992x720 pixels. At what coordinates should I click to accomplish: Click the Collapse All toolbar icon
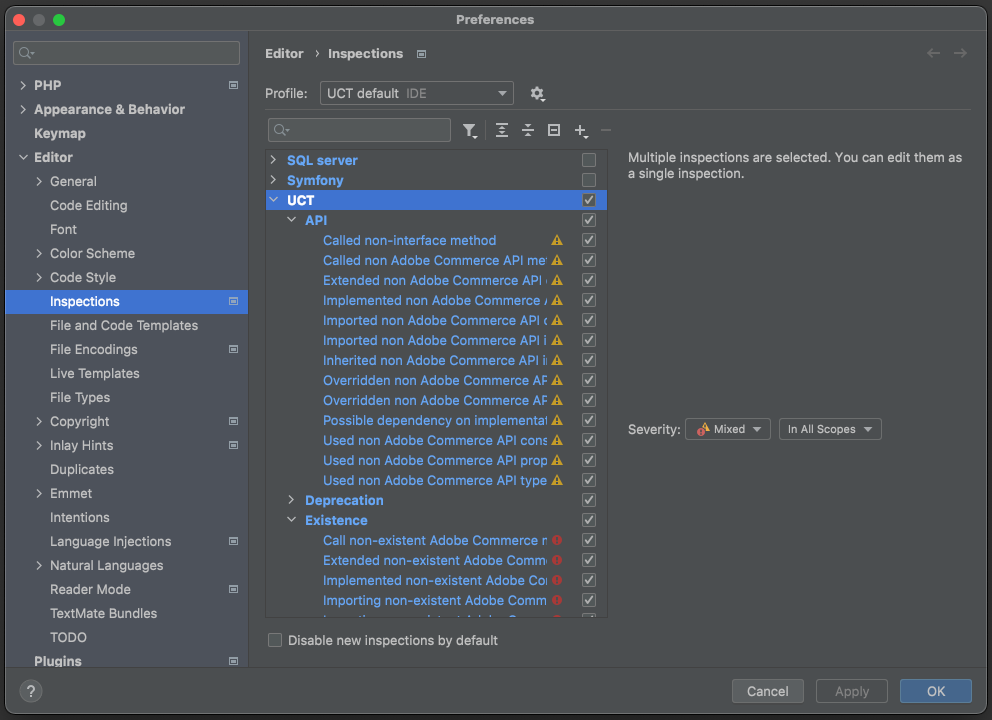point(528,131)
